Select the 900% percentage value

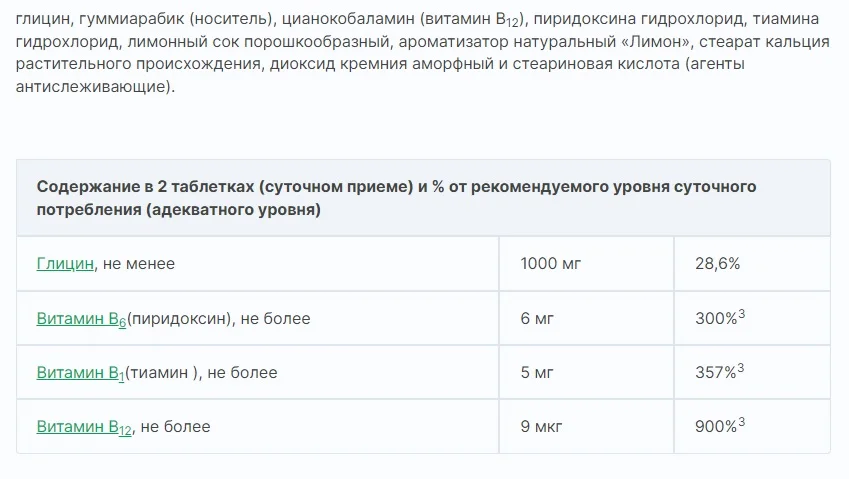coord(715,427)
